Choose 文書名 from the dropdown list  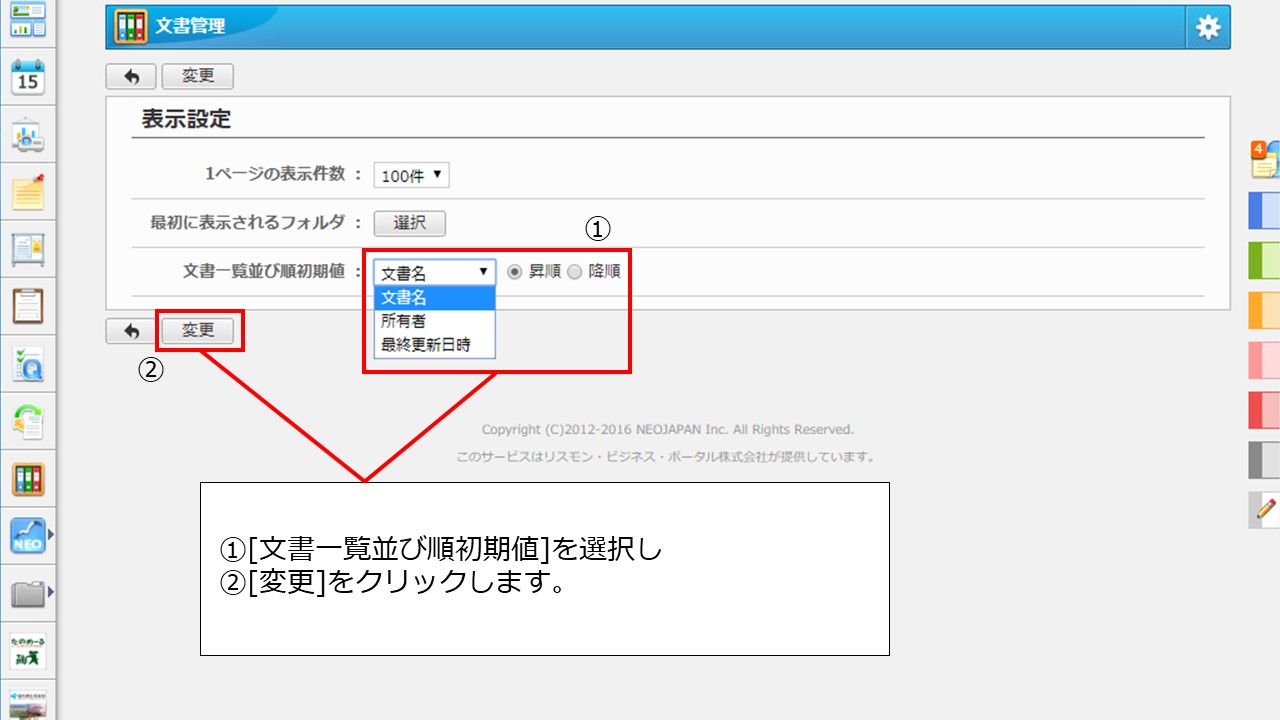click(x=435, y=298)
